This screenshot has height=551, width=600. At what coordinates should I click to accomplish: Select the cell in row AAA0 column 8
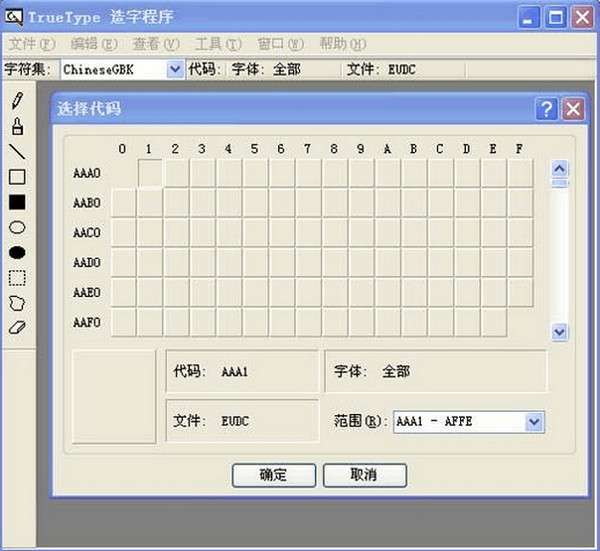335,173
